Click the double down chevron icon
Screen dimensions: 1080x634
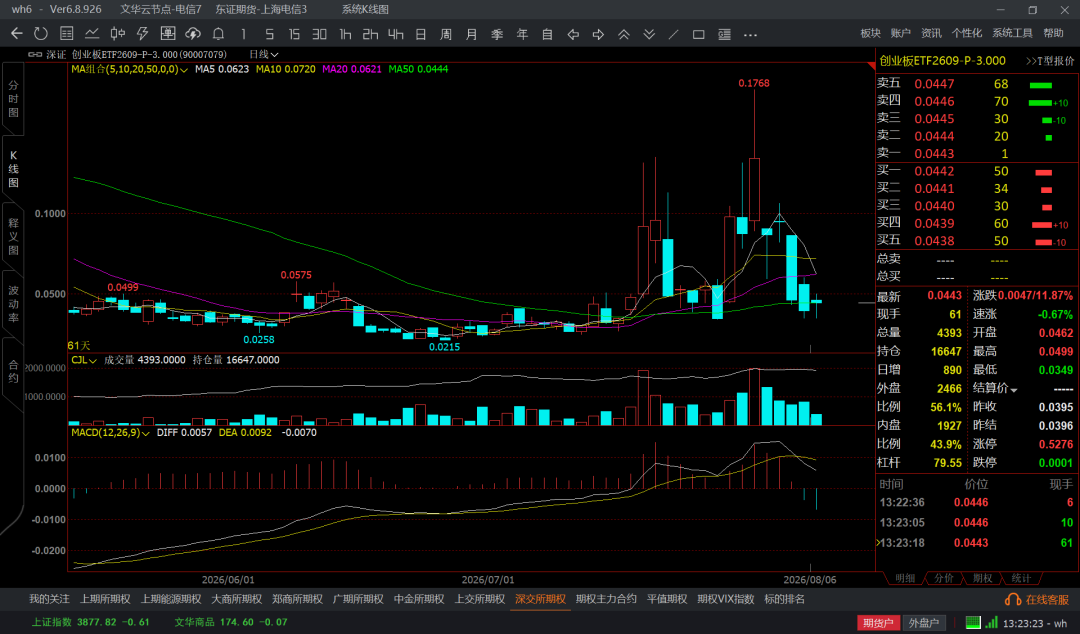[x=649, y=34]
